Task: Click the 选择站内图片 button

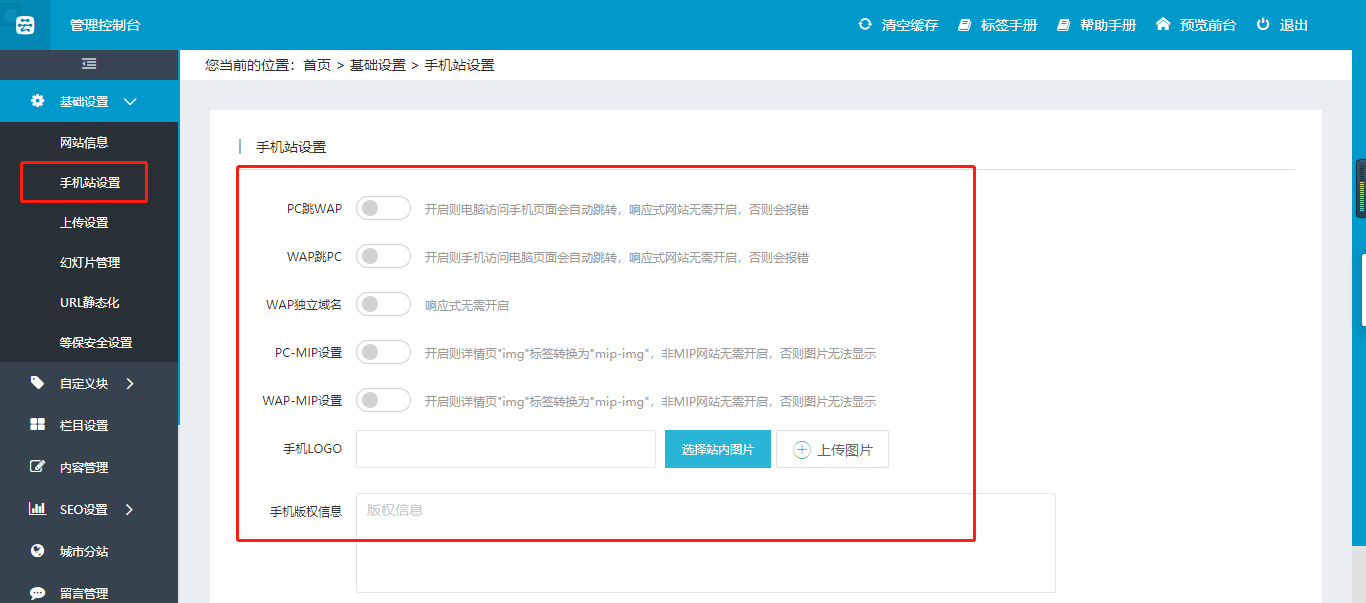Action: (717, 449)
